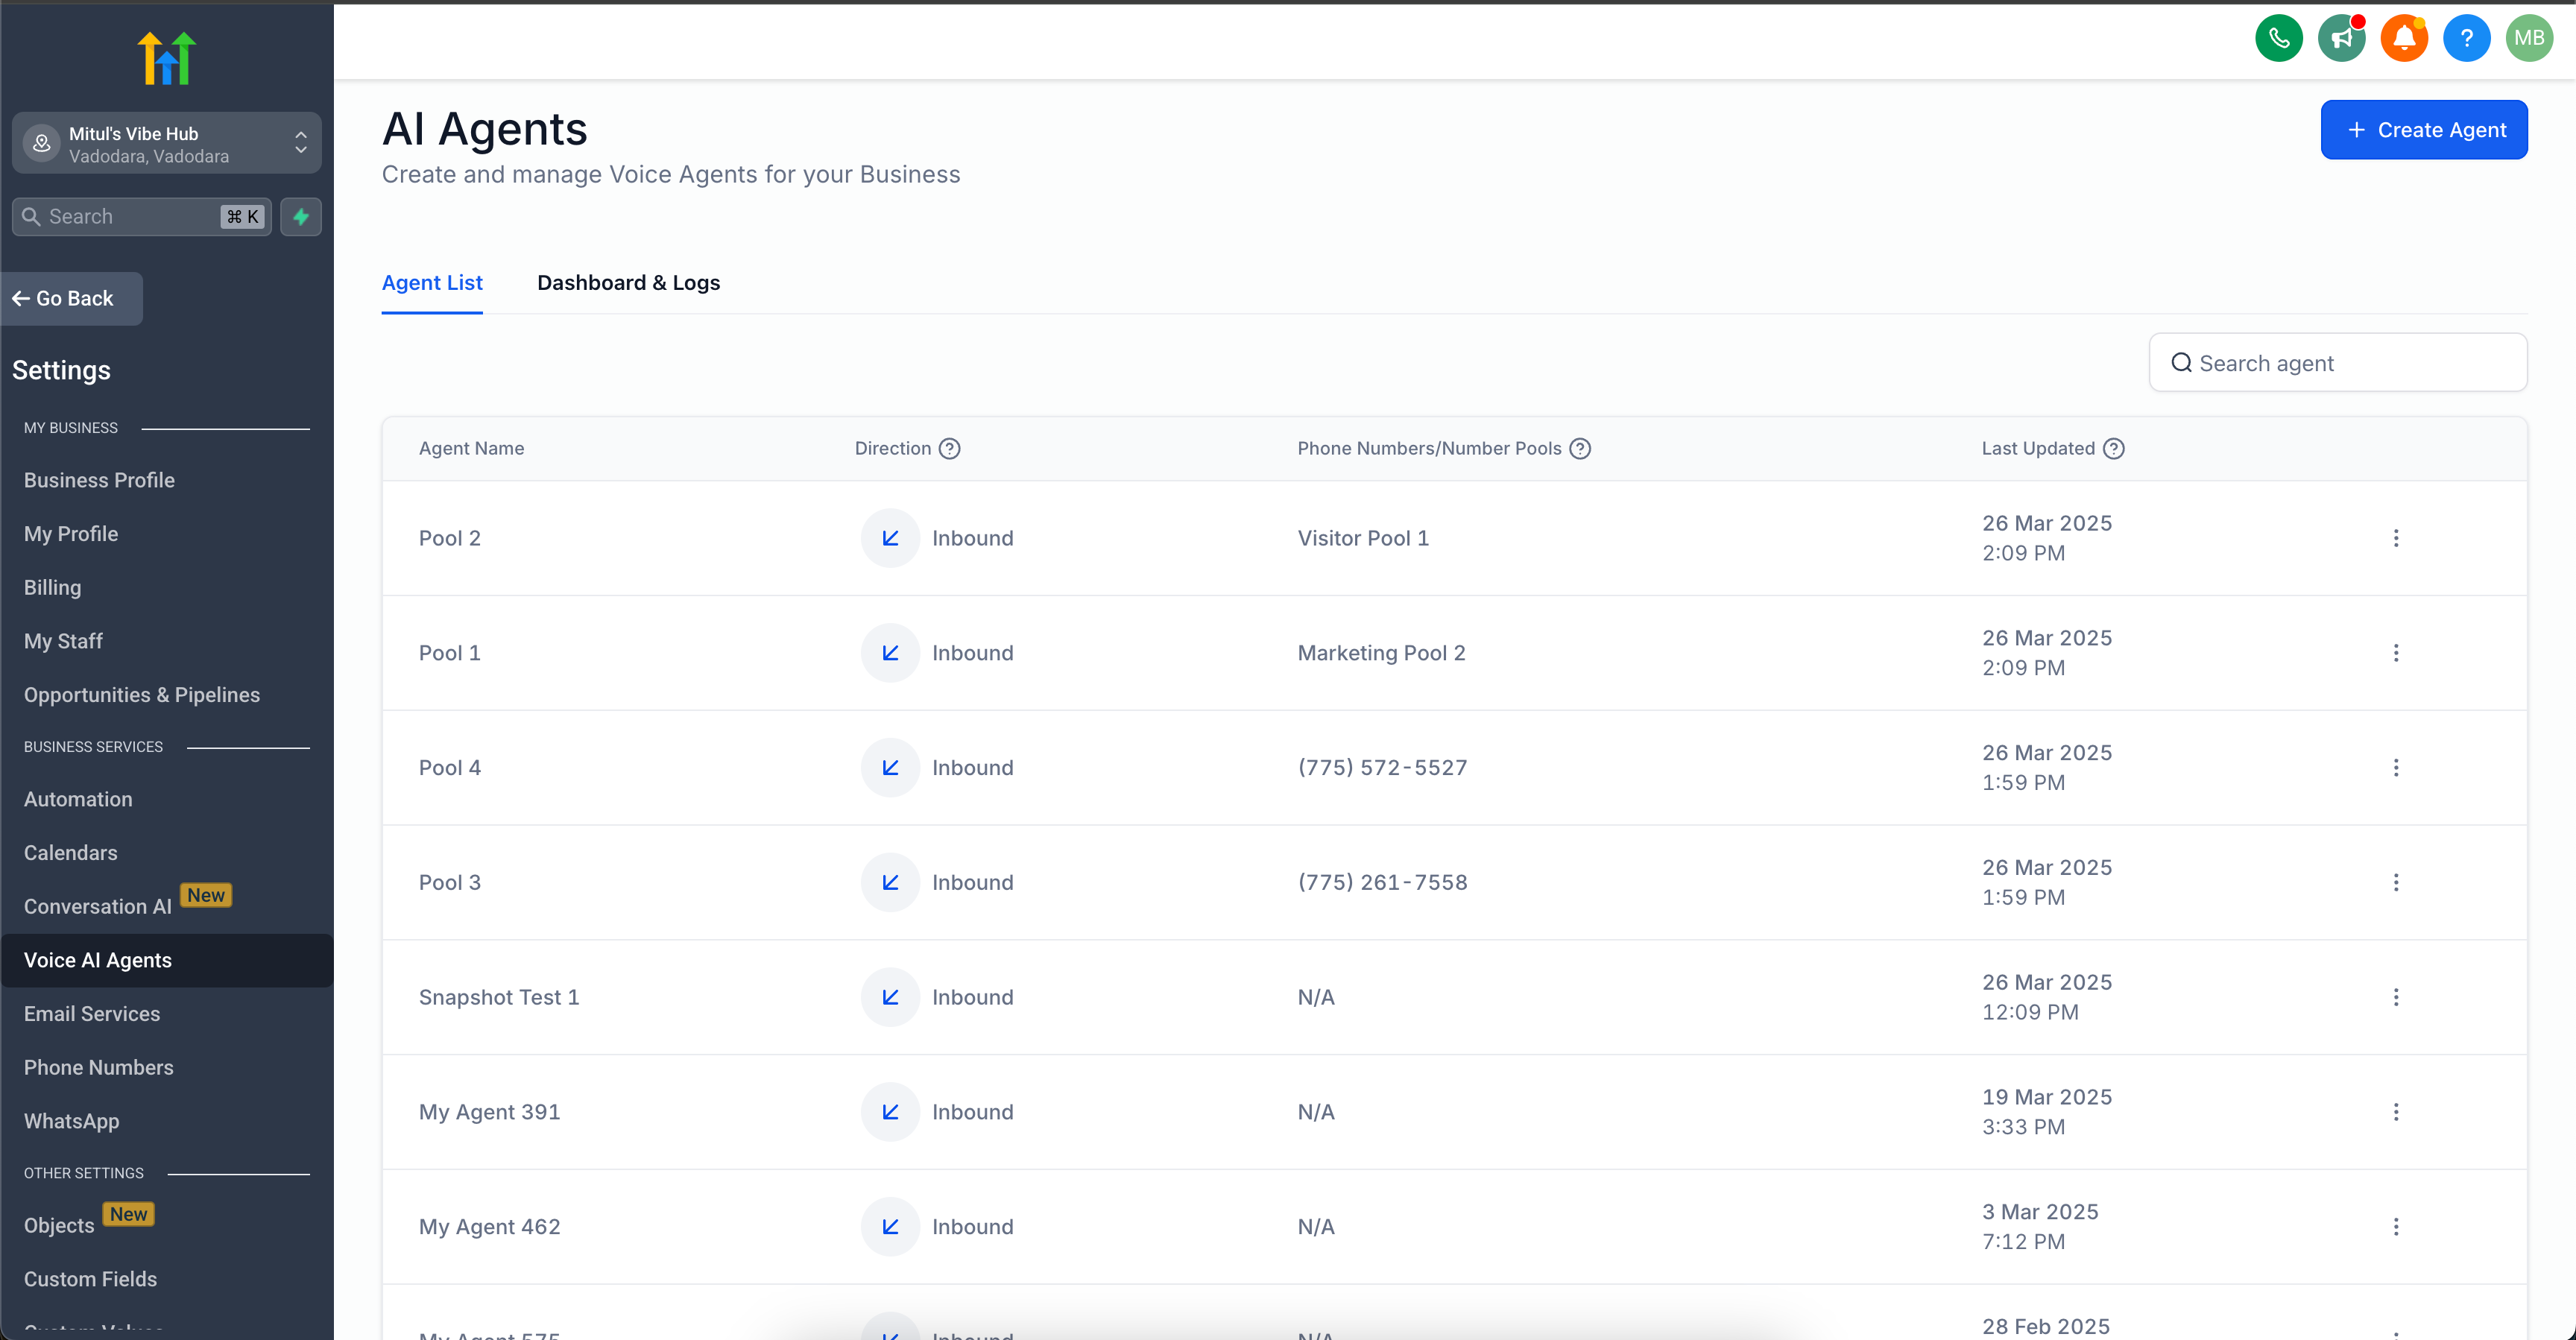Screen dimensions: 2576x1340
Task: Click Last Updated column info icon
Action: [x=2113, y=449]
